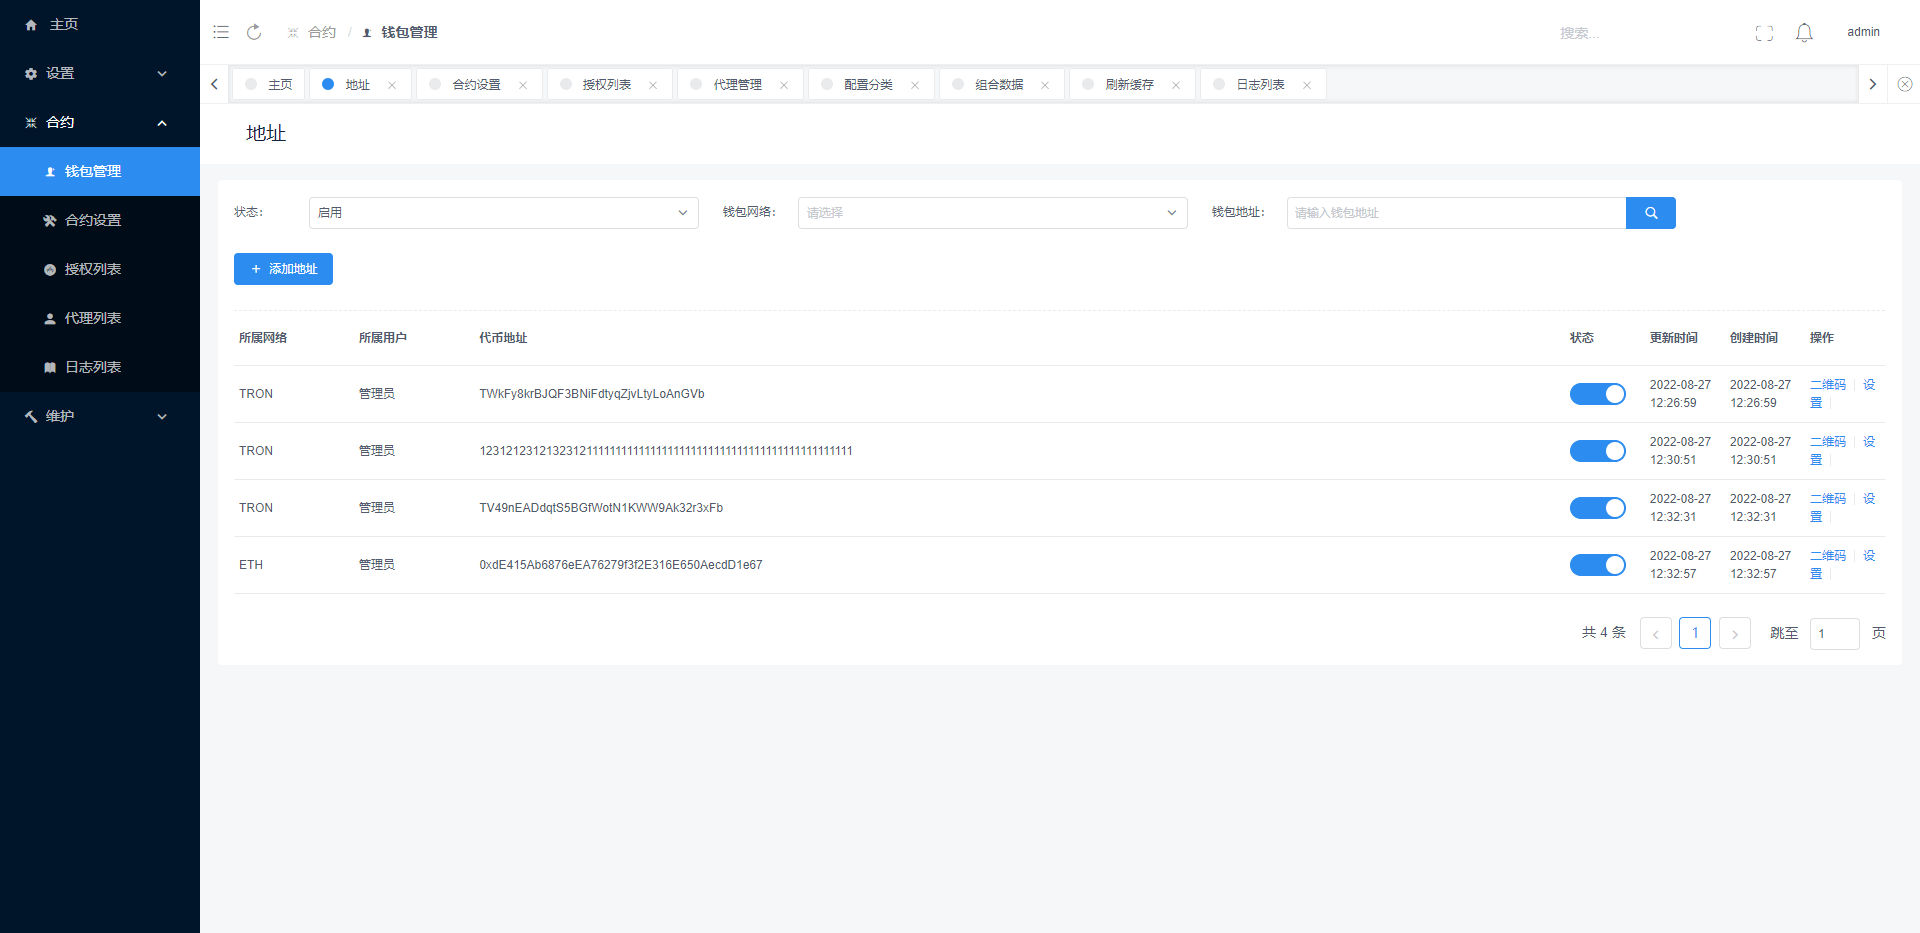Toggle status switch for the ETH address
Image resolution: width=1920 pixels, height=933 pixels.
click(x=1597, y=565)
